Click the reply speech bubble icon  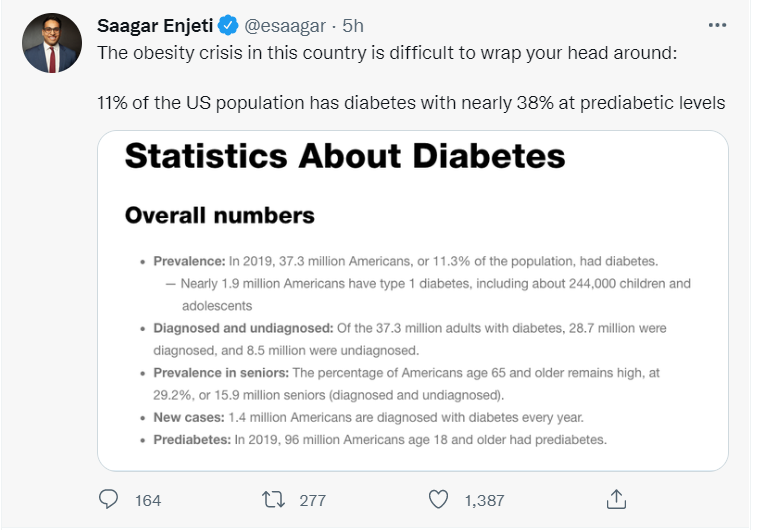pyautogui.click(x=108, y=499)
